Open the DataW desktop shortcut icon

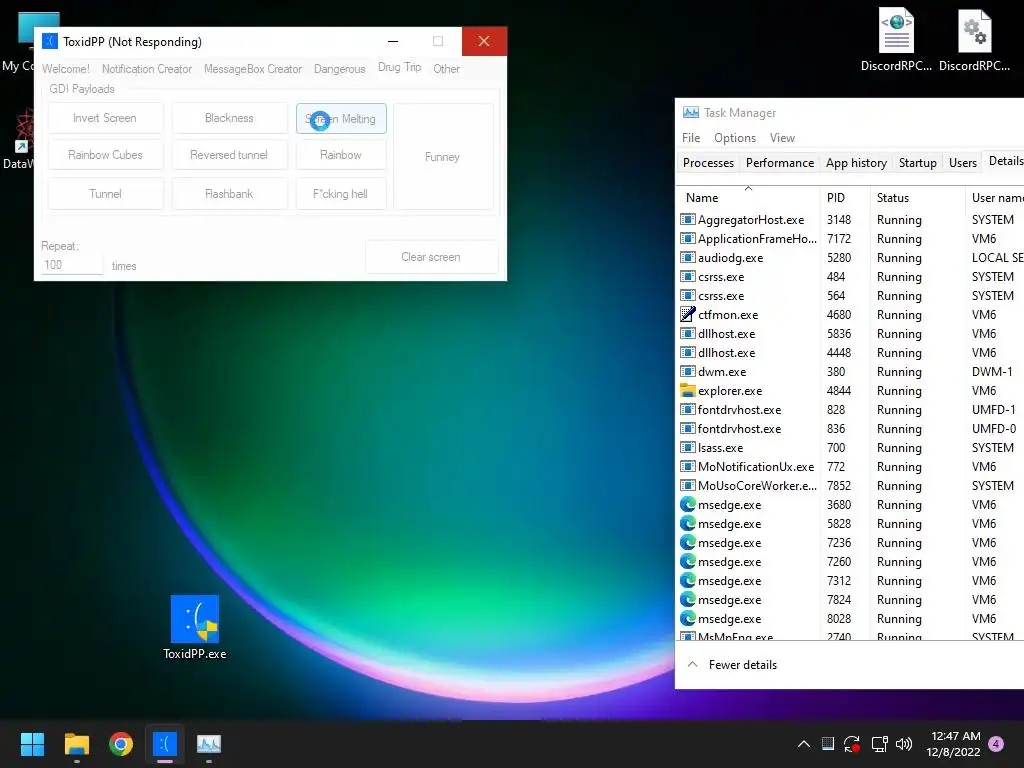click(x=18, y=139)
